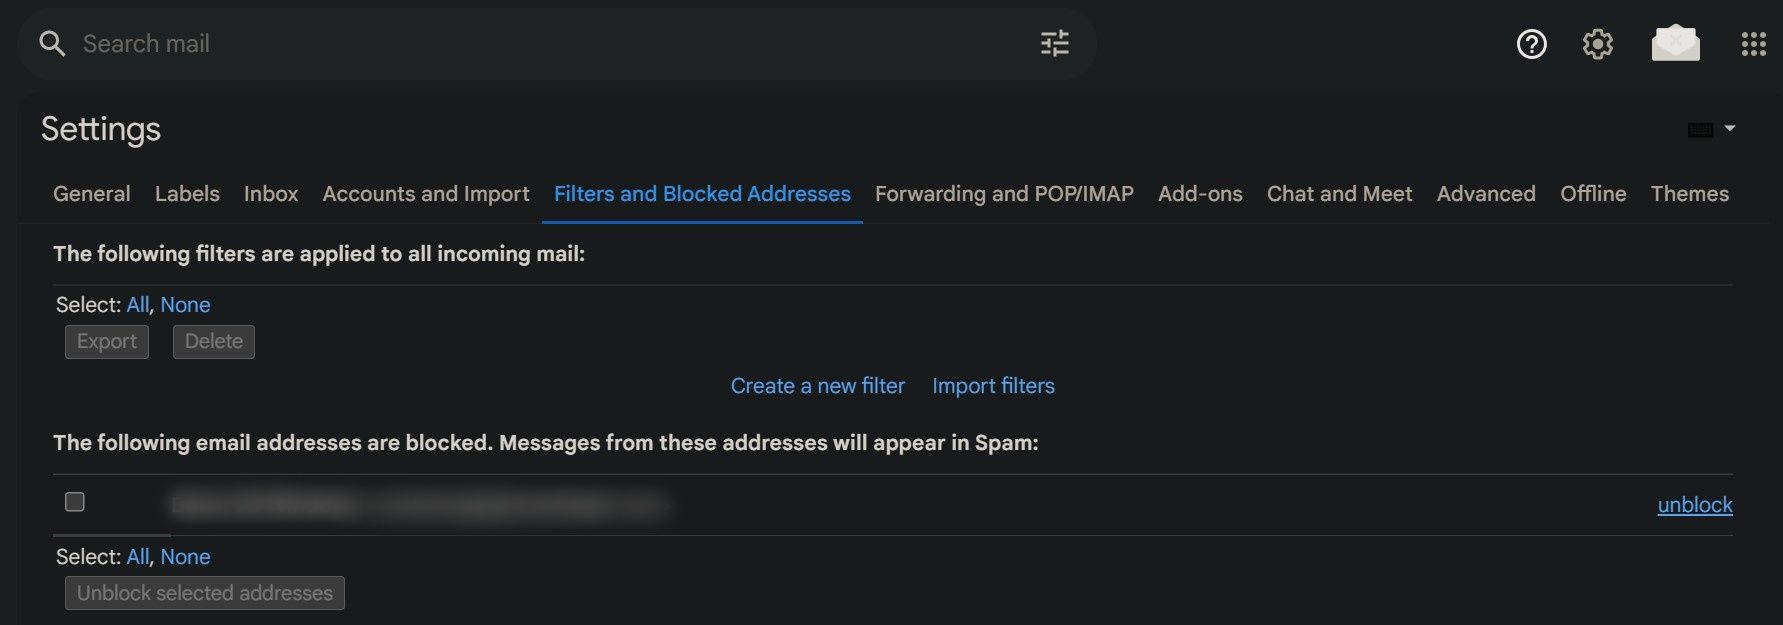
Task: Click the search magnifier icon
Action: pos(52,43)
